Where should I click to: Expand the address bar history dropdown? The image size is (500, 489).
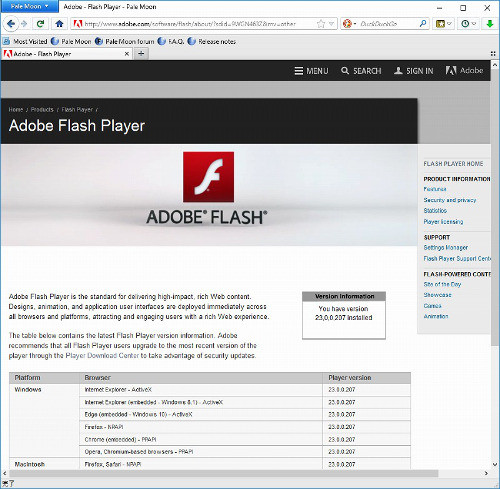(x=332, y=24)
